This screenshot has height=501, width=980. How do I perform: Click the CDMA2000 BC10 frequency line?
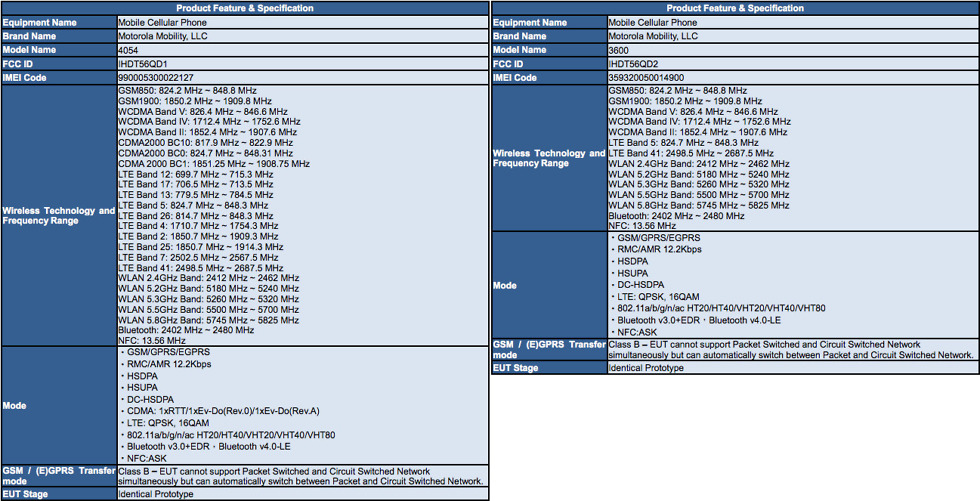pos(205,142)
